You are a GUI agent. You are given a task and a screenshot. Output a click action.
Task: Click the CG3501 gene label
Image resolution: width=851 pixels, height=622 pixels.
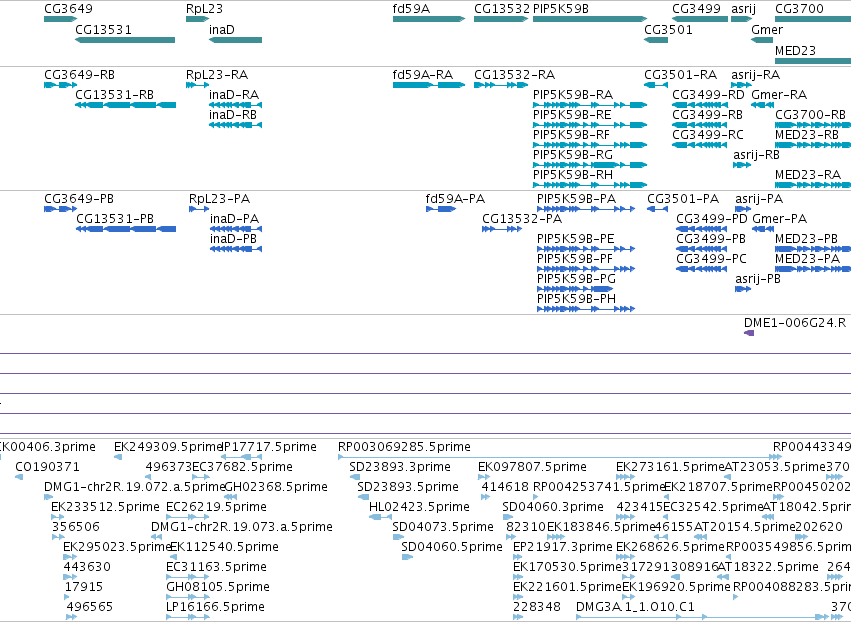coord(668,29)
